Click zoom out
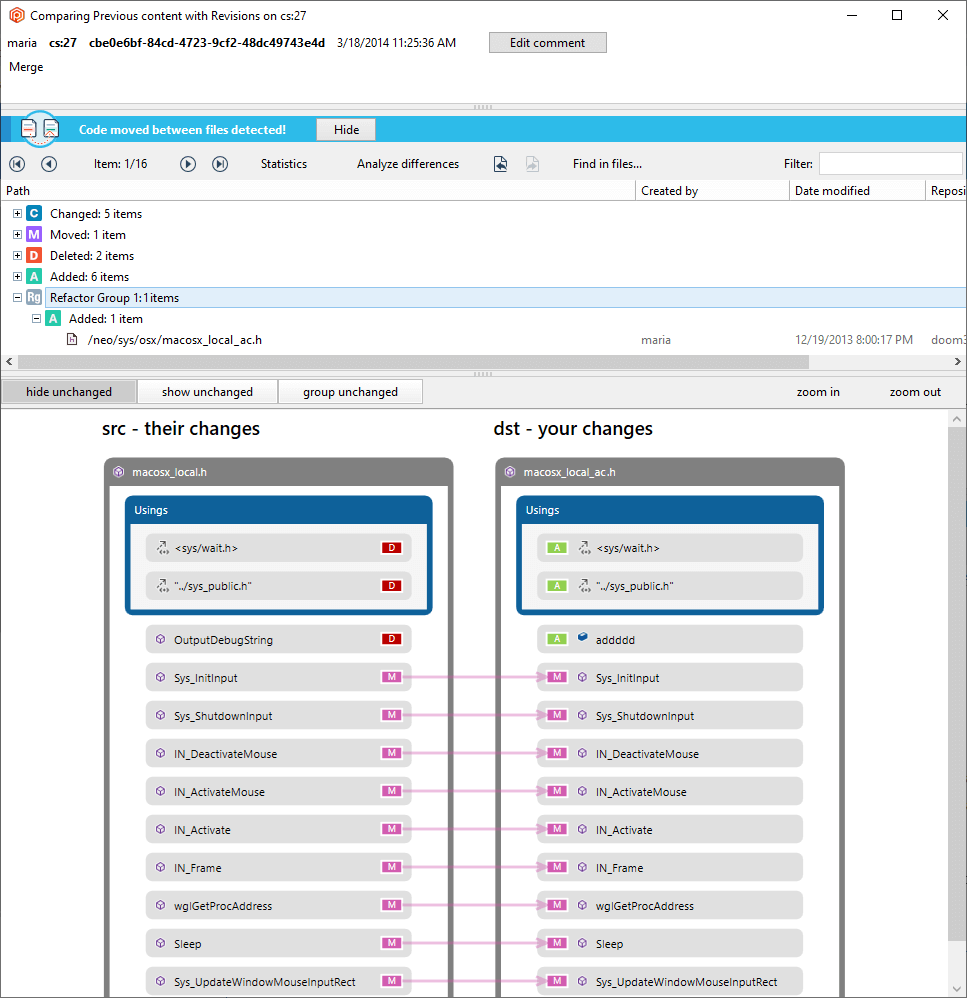 pos(915,392)
